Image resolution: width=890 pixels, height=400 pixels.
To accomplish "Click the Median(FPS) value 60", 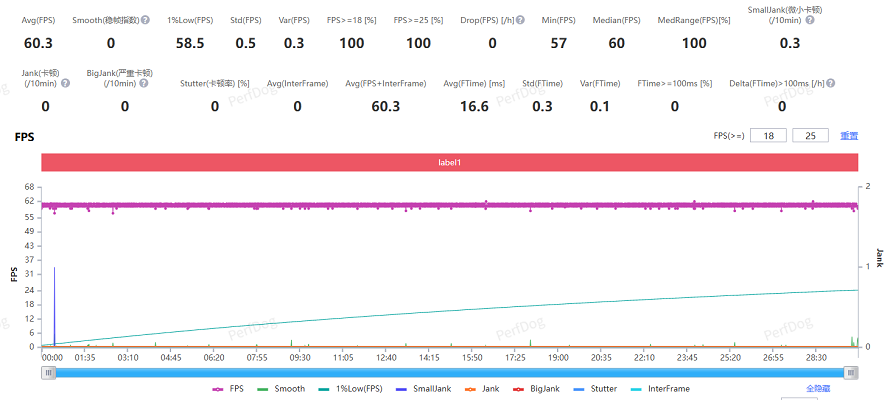I will tap(616, 44).
